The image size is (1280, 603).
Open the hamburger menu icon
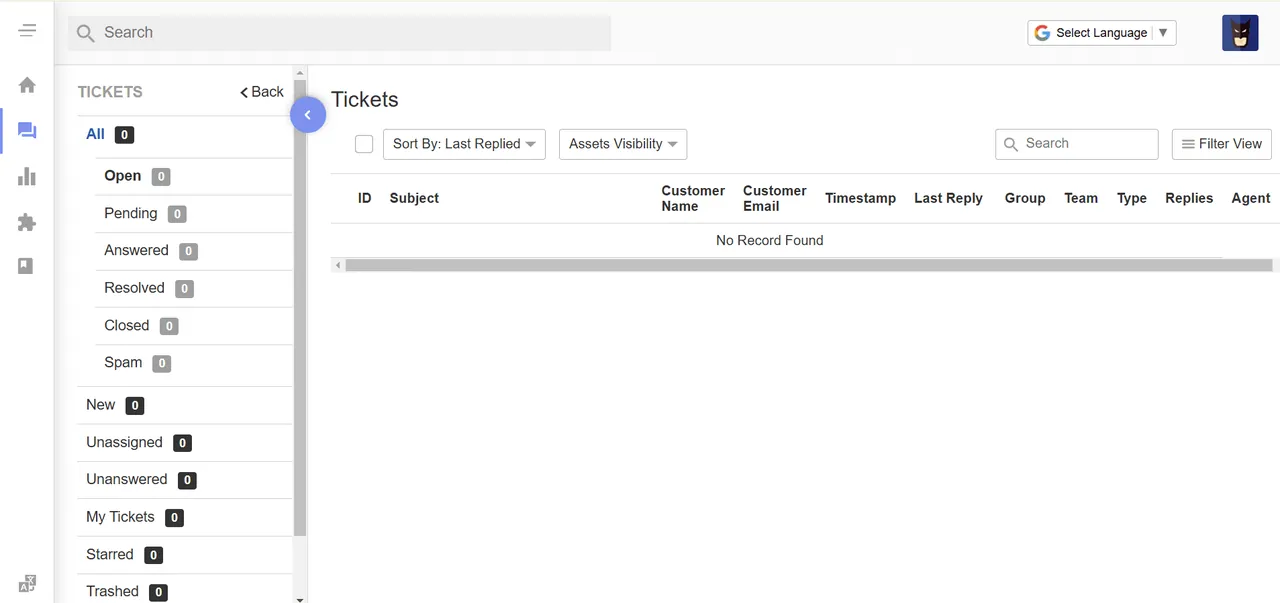click(27, 31)
